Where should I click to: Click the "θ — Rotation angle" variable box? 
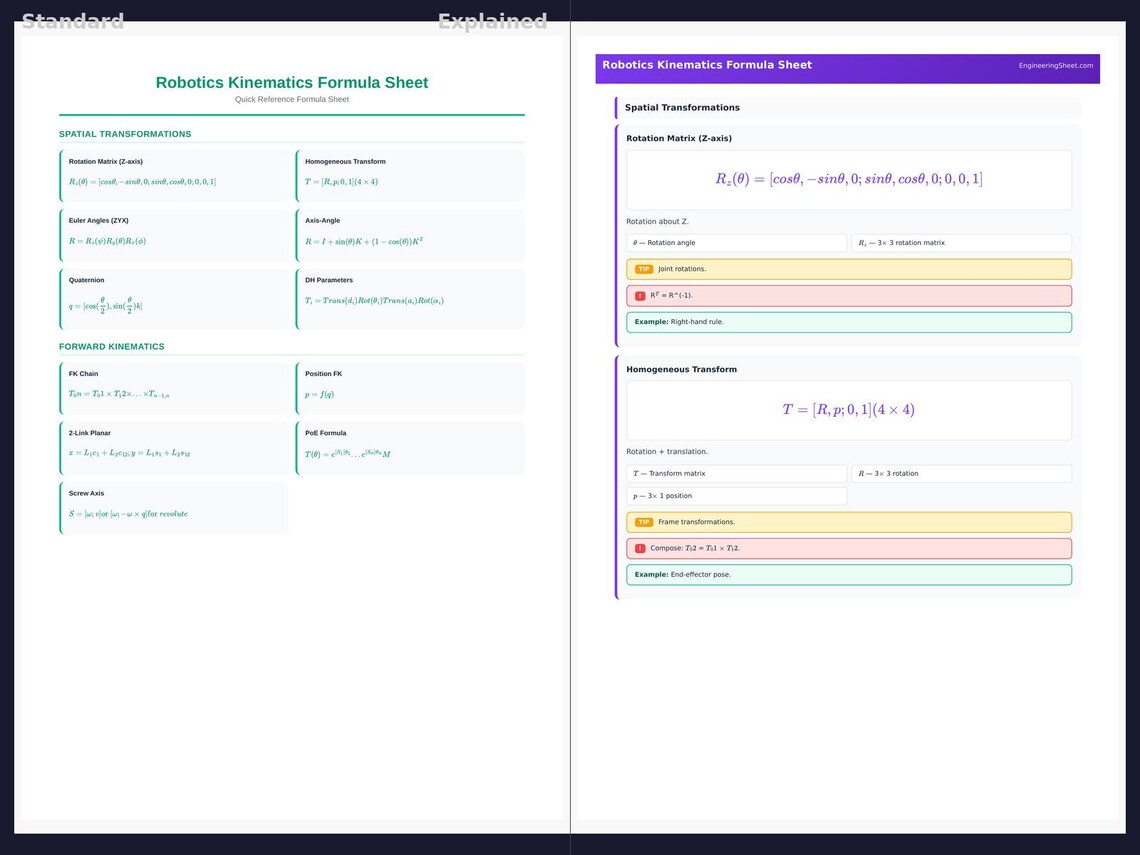[736, 243]
